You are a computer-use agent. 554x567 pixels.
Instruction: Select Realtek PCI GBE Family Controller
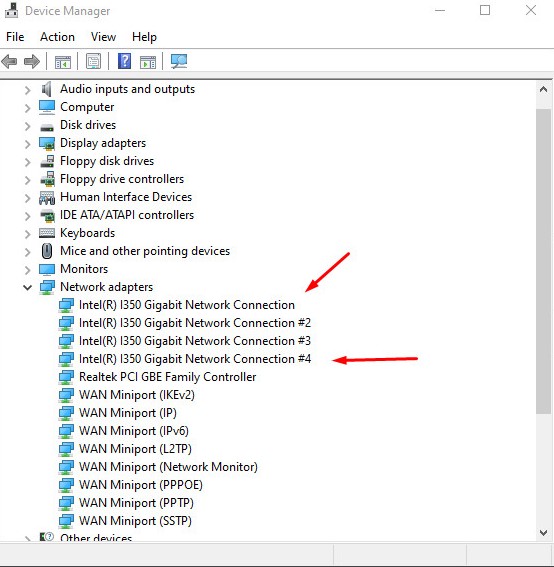point(167,377)
